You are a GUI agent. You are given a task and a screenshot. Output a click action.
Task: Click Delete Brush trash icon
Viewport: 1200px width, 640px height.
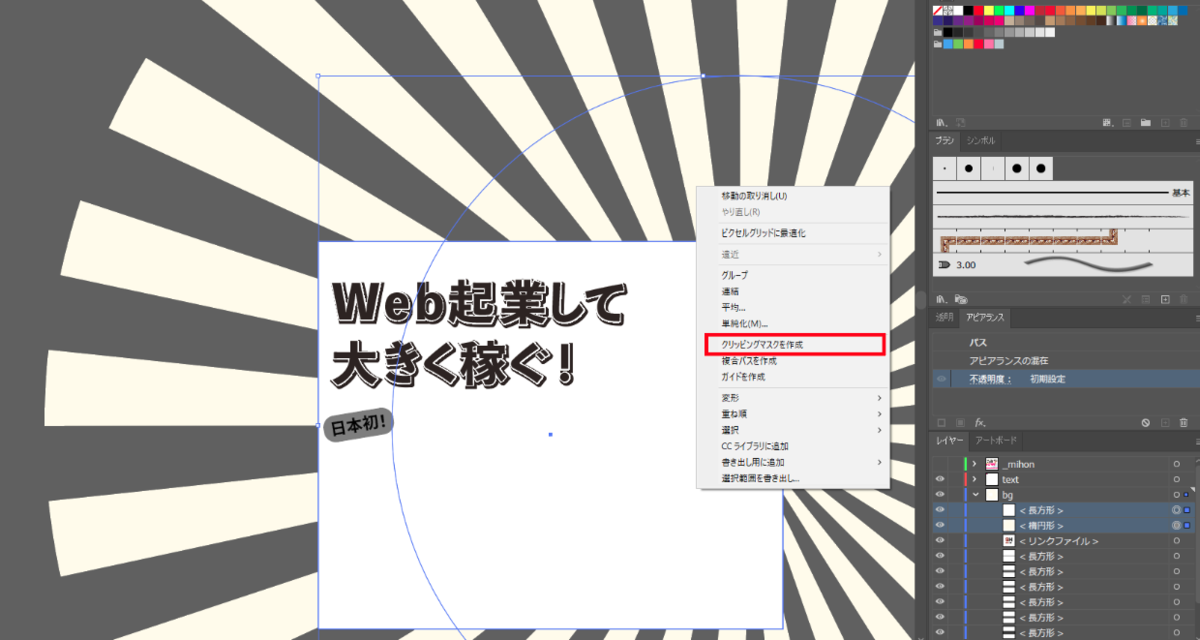pyautogui.click(x=1183, y=299)
